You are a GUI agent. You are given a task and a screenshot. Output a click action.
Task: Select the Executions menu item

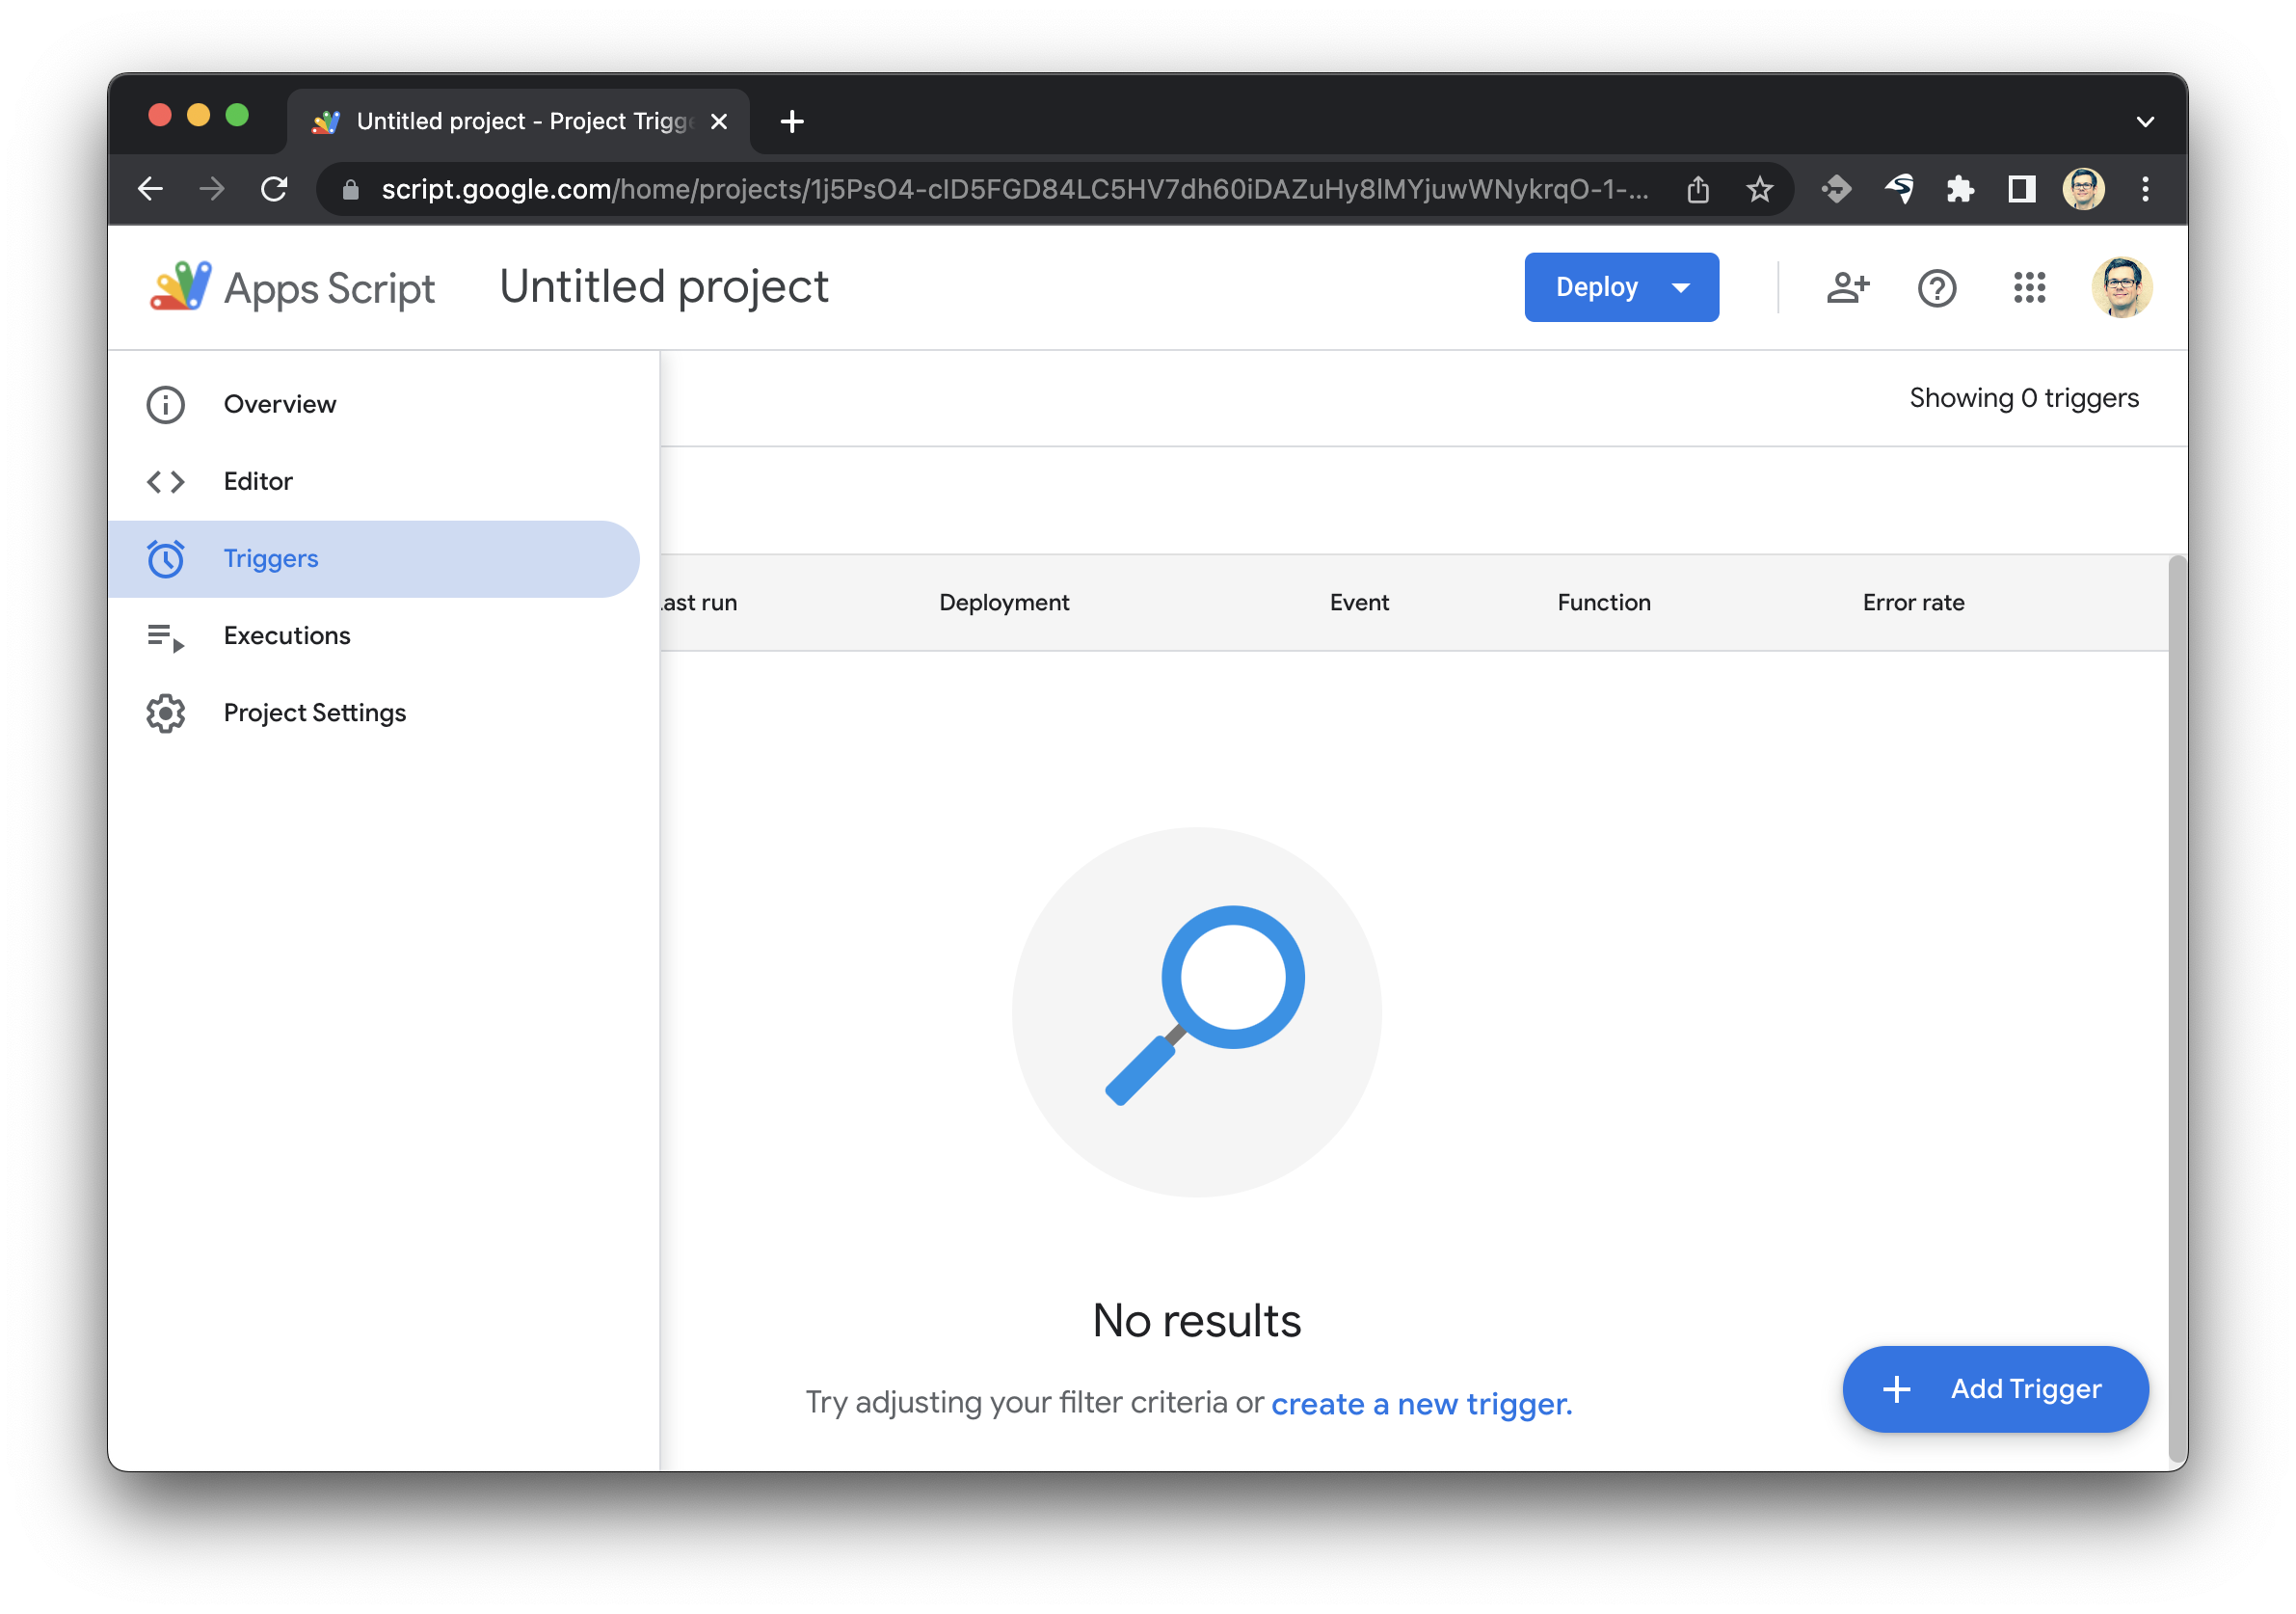286,634
